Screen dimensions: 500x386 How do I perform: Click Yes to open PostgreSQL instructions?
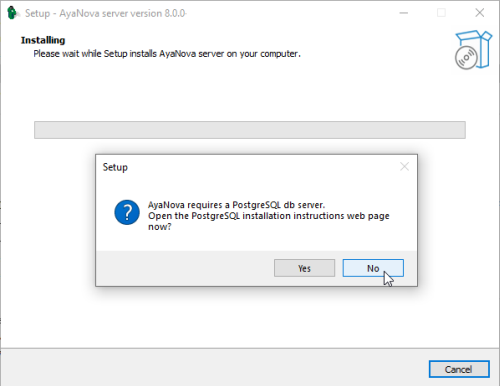pyautogui.click(x=304, y=268)
